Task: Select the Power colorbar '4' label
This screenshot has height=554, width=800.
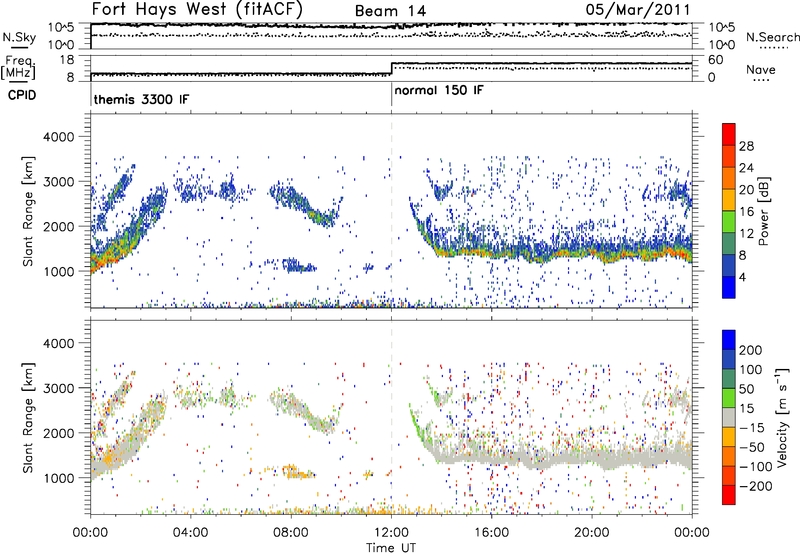Action: [x=742, y=277]
